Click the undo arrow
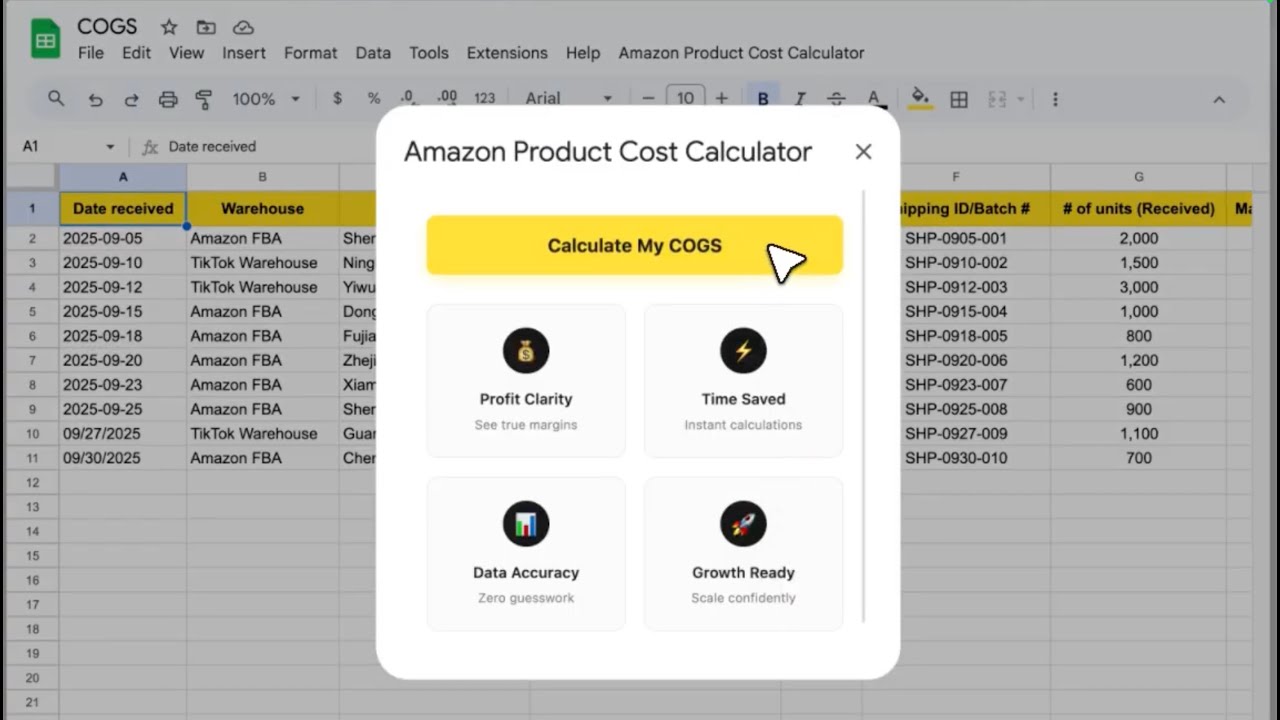Screen dimensions: 1280x720 click(95, 99)
